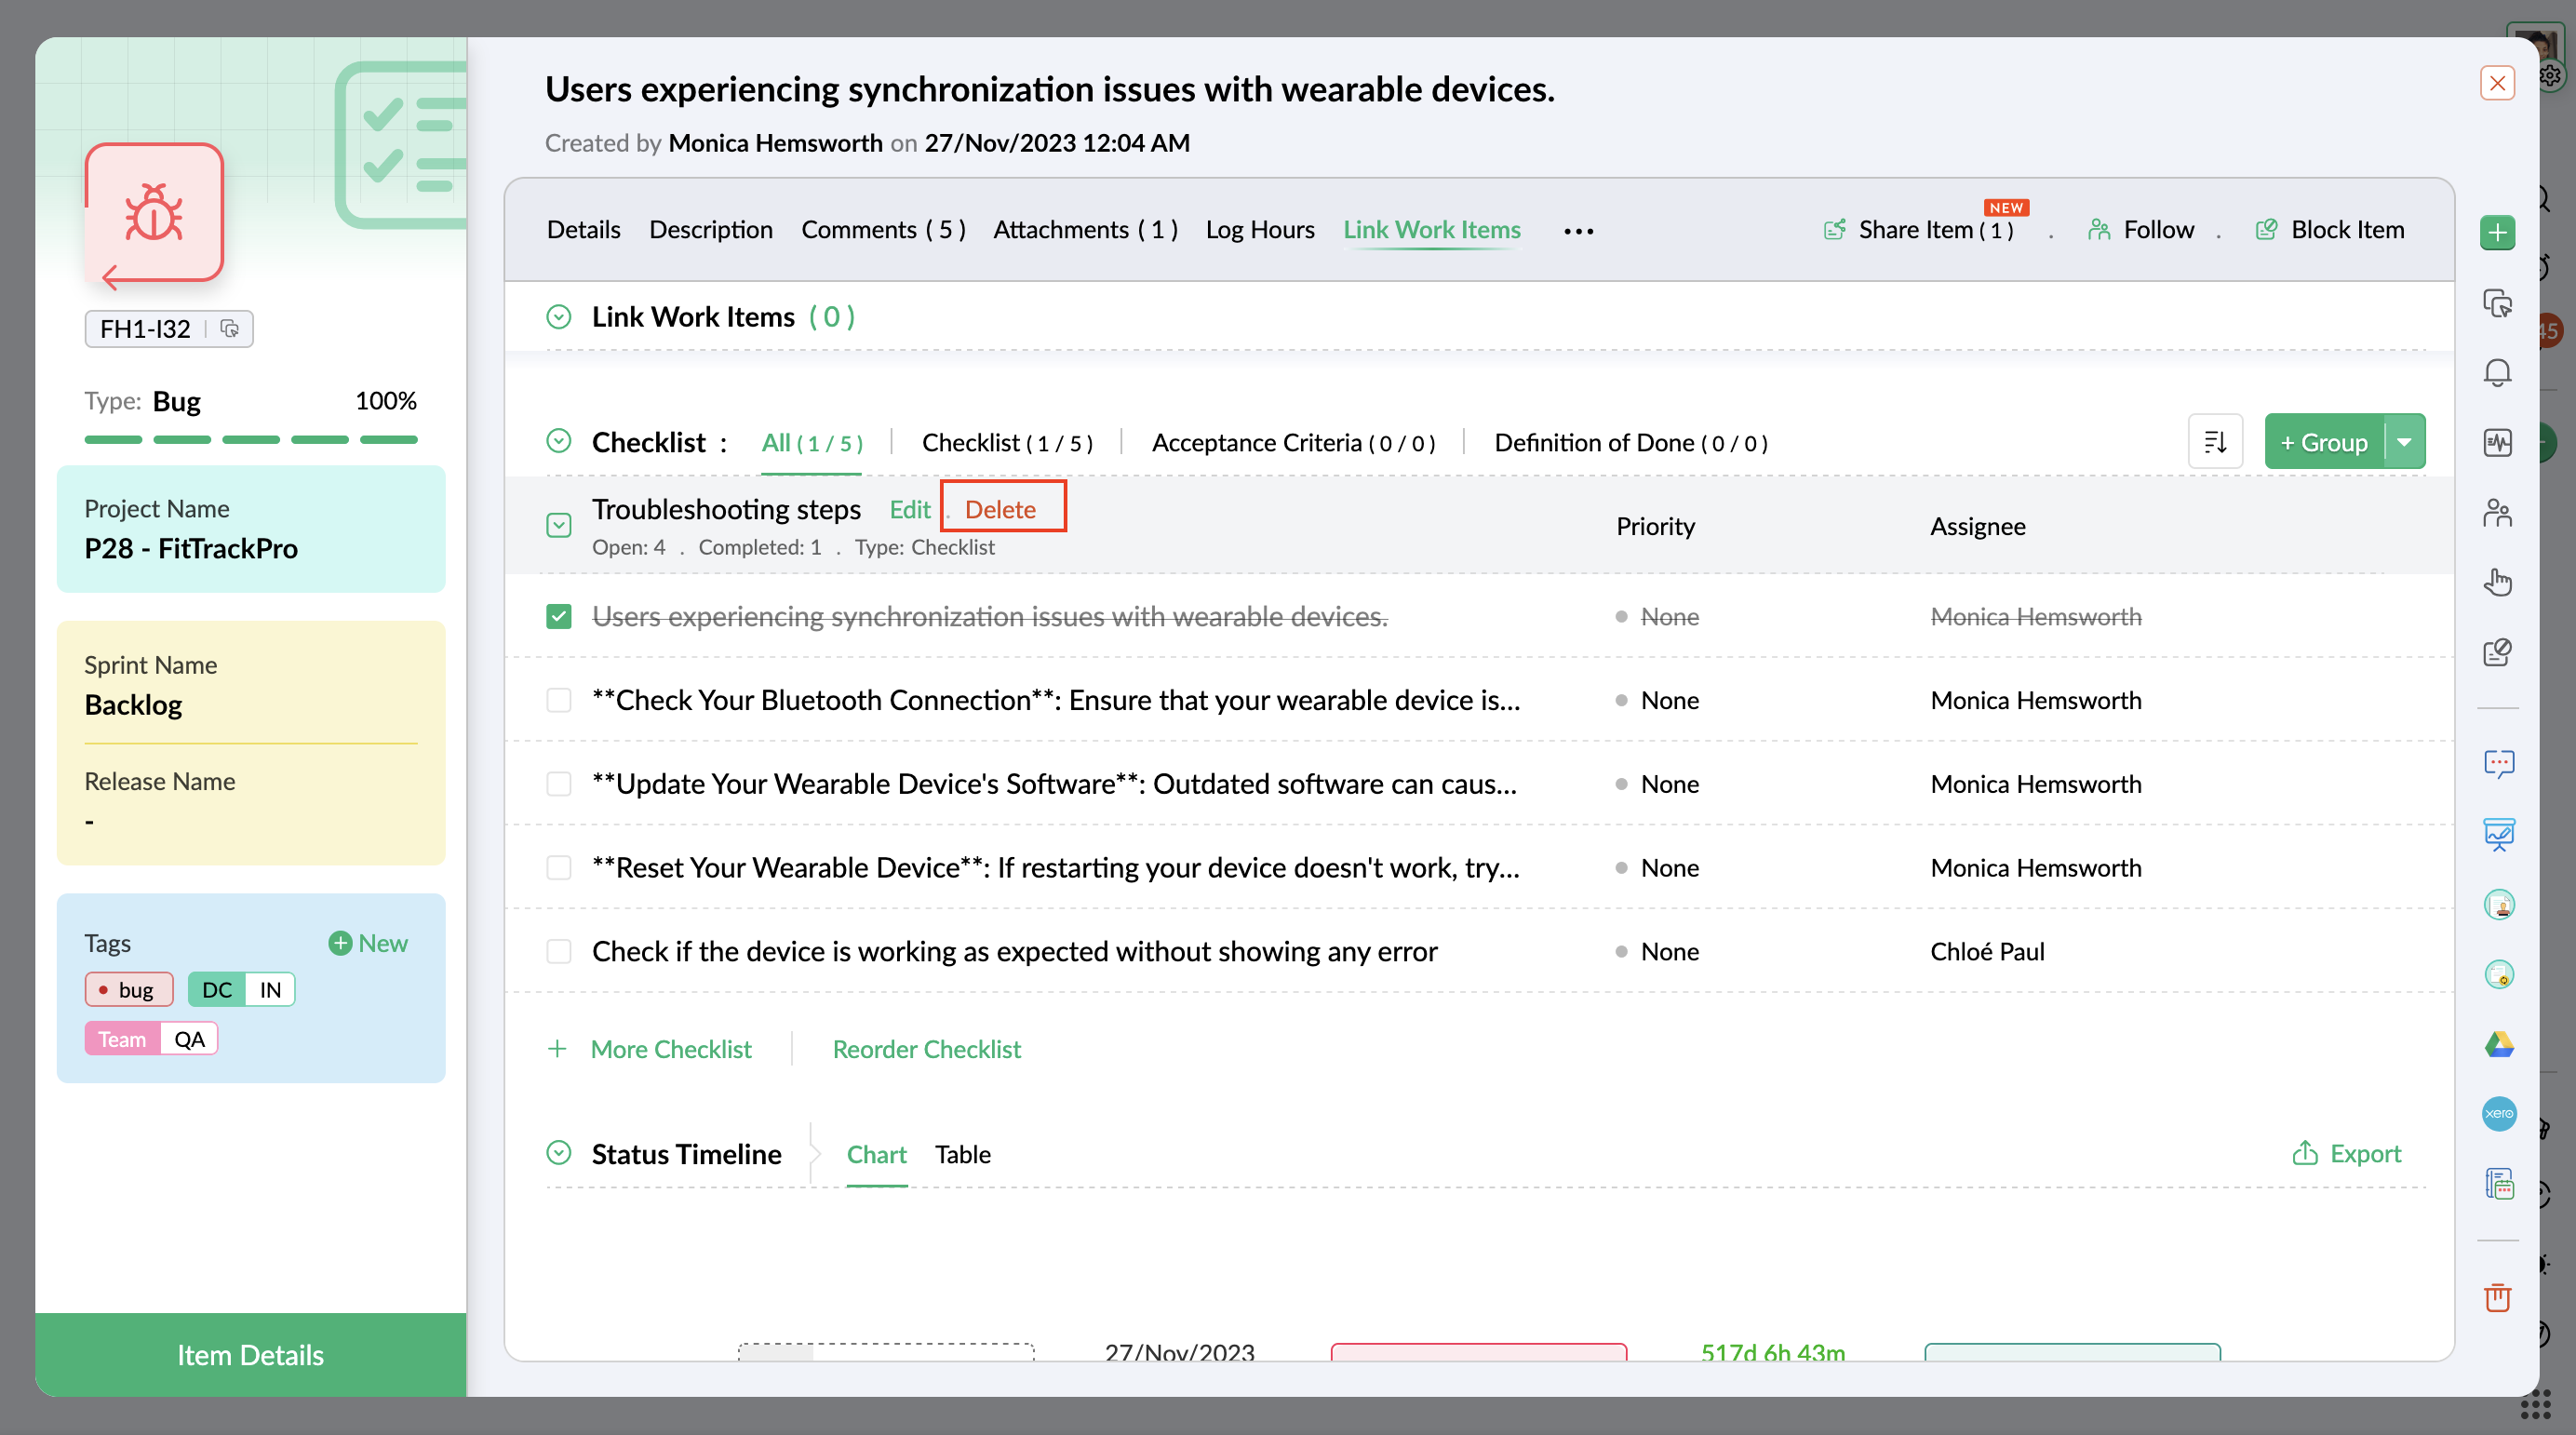Viewport: 2576px width, 1435px height.
Task: Click the green plus icon in sidebar
Action: [x=2497, y=233]
